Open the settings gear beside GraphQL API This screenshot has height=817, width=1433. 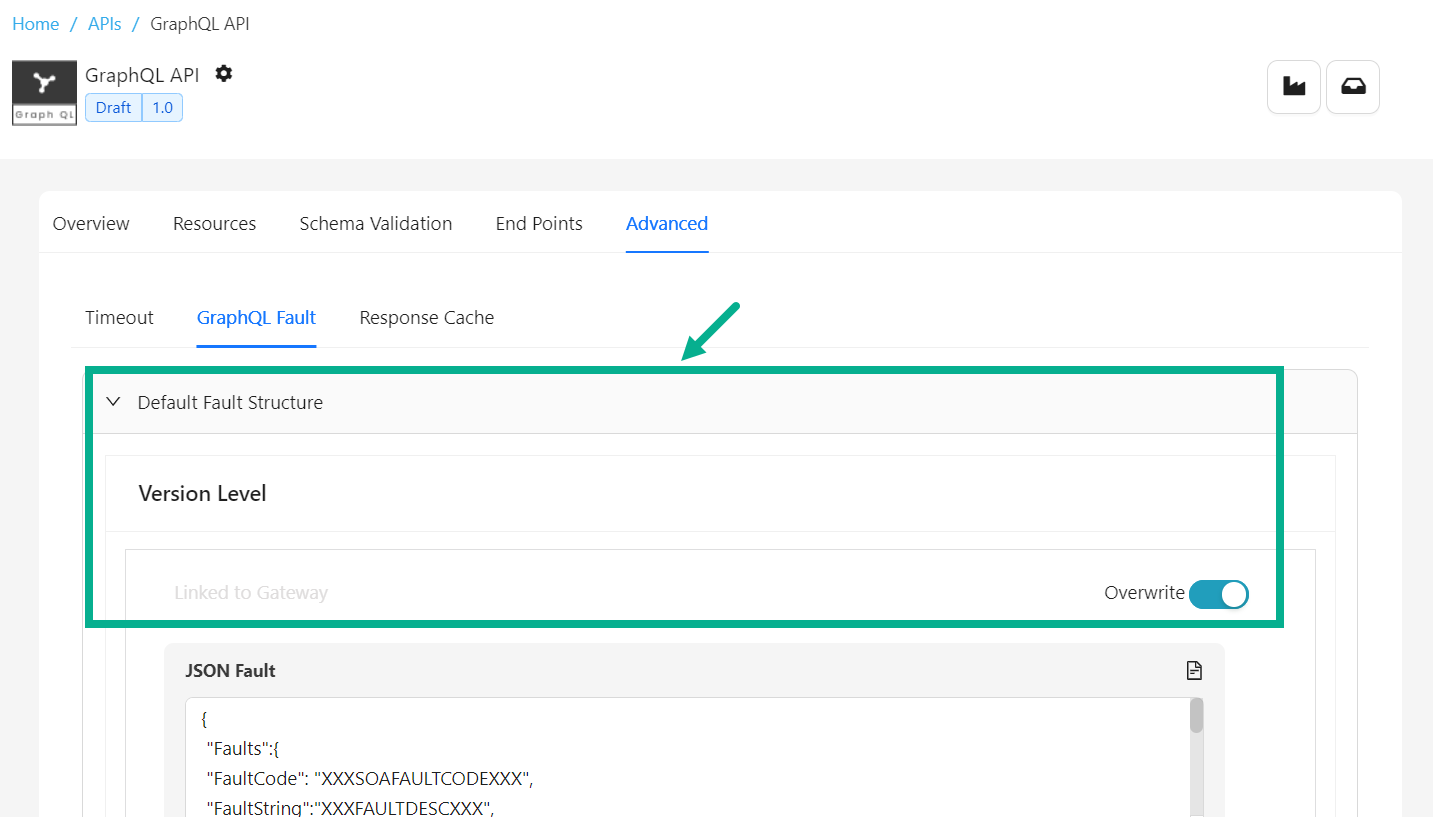point(224,74)
